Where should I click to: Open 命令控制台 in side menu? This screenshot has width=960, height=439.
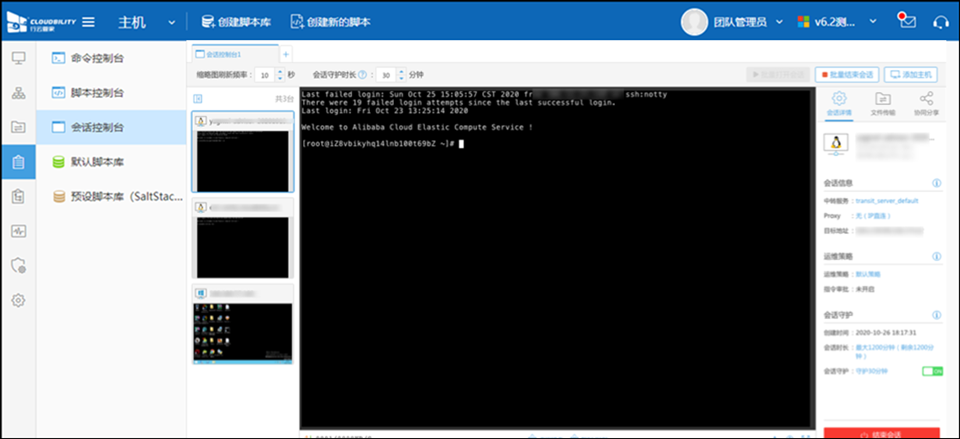click(x=97, y=58)
